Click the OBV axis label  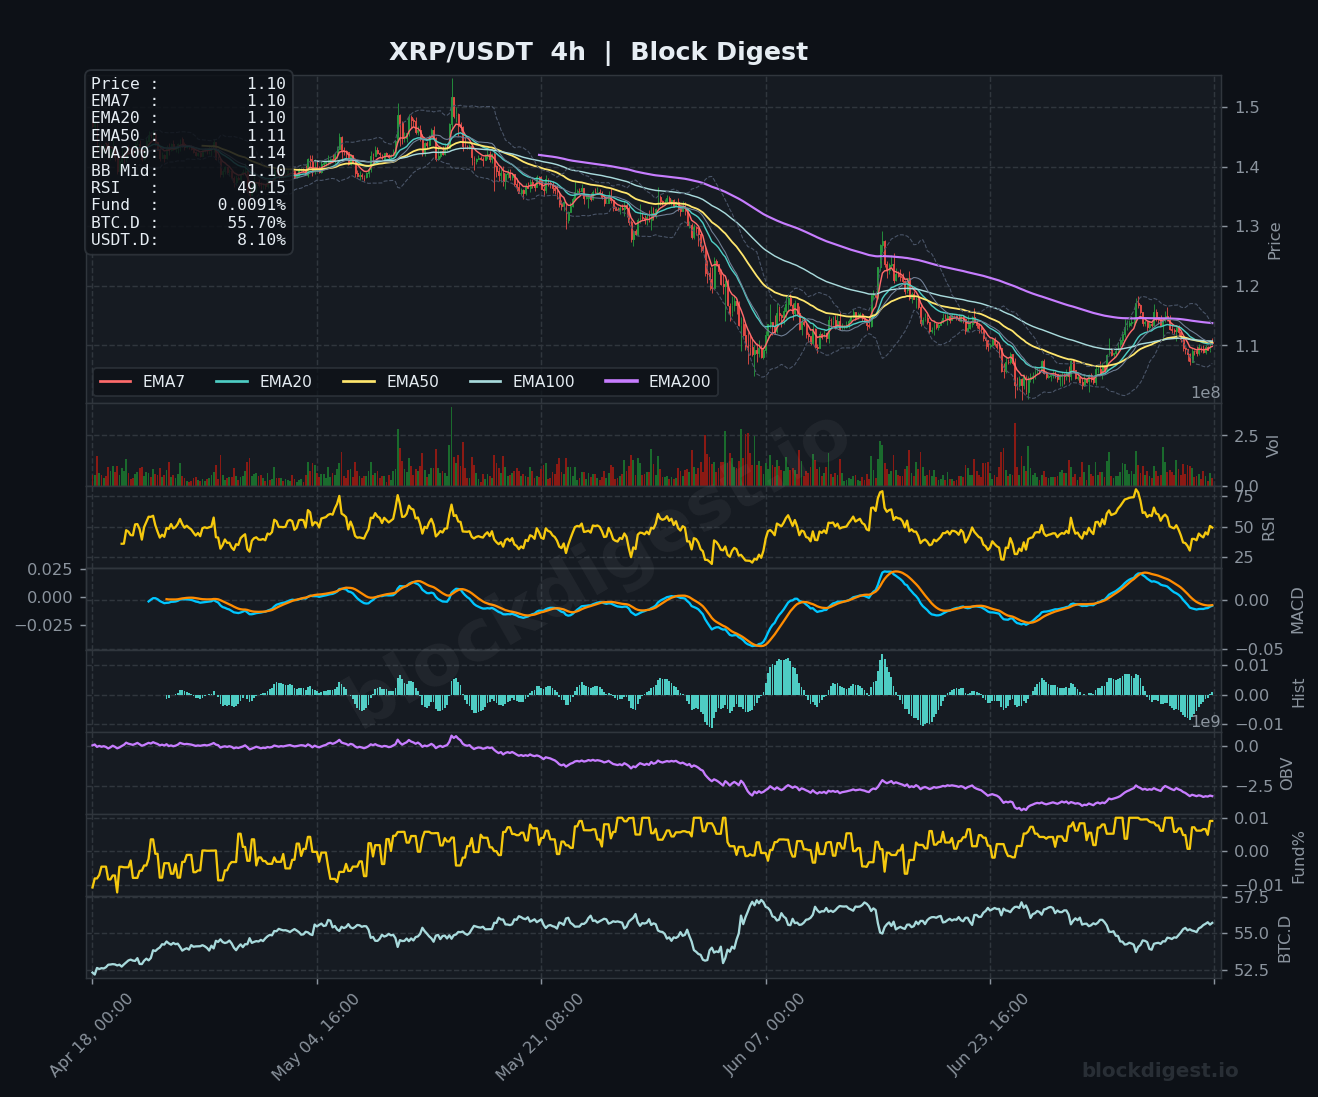1287,774
